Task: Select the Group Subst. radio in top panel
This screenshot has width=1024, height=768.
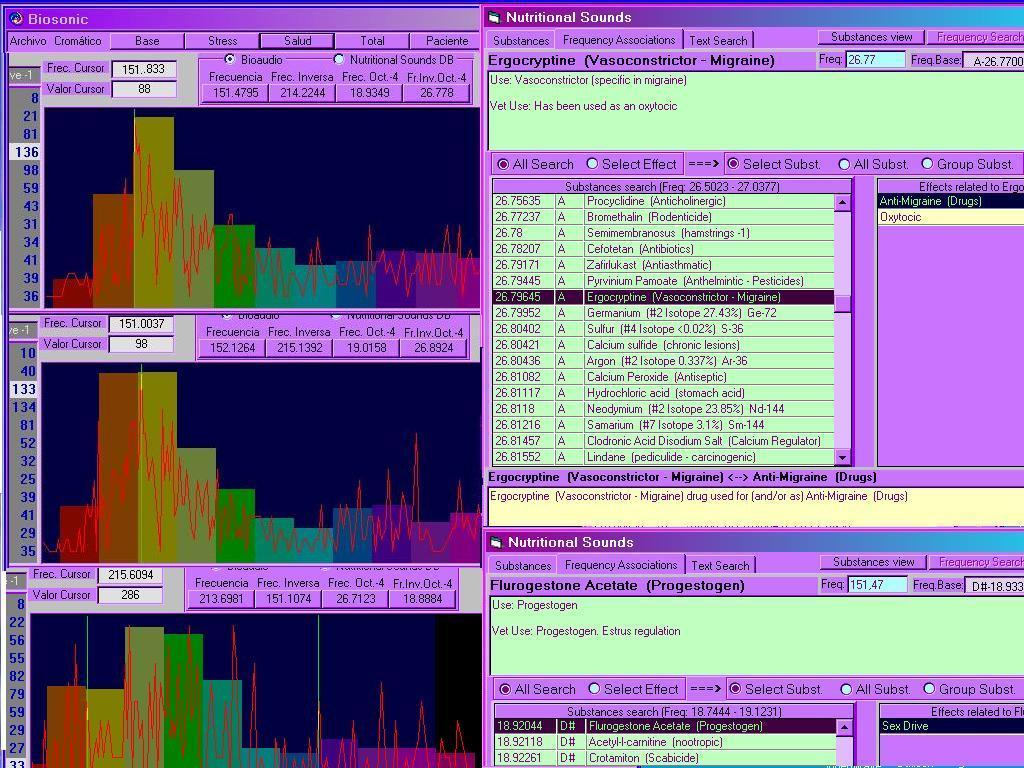Action: [927, 164]
